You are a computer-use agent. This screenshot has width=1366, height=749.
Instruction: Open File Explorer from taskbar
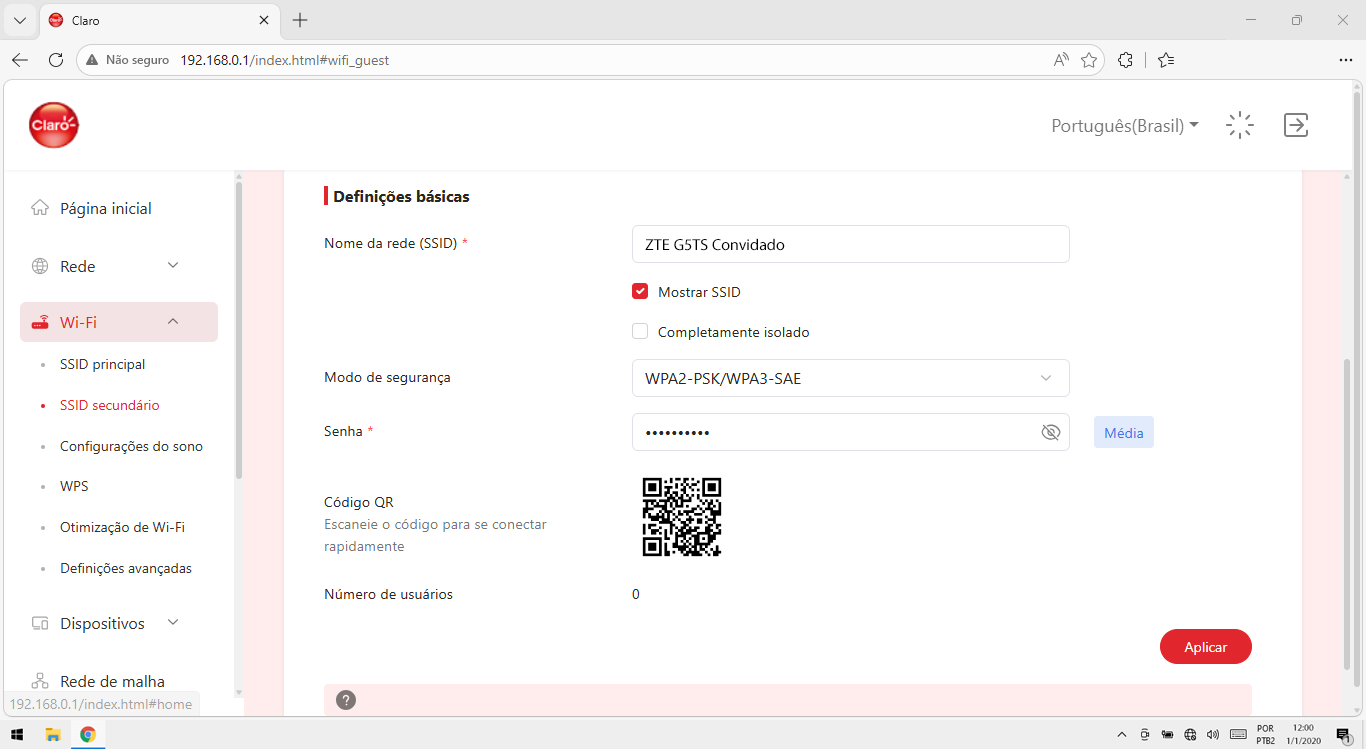click(x=53, y=734)
